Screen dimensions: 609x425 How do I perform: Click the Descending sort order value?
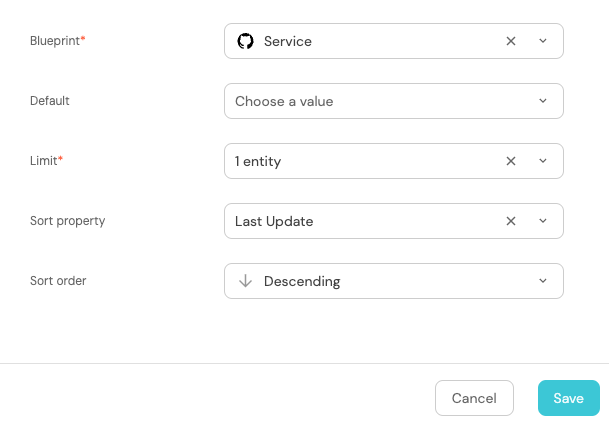[x=302, y=281]
